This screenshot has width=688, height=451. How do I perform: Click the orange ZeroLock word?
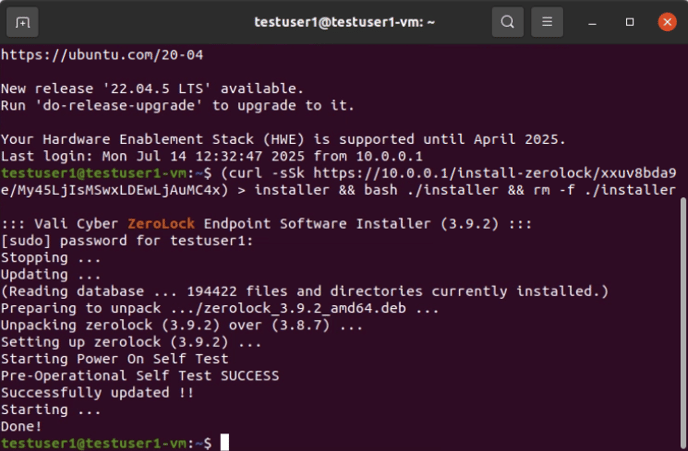[x=161, y=224]
